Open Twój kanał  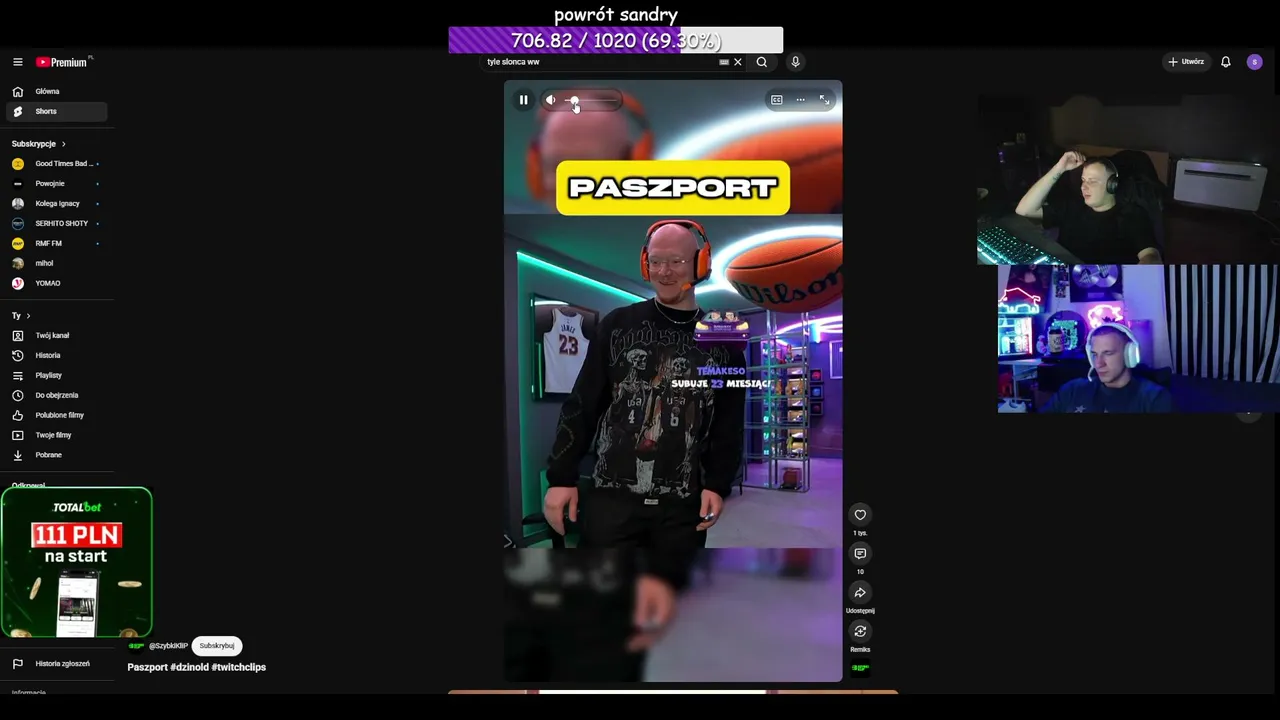tap(56, 335)
